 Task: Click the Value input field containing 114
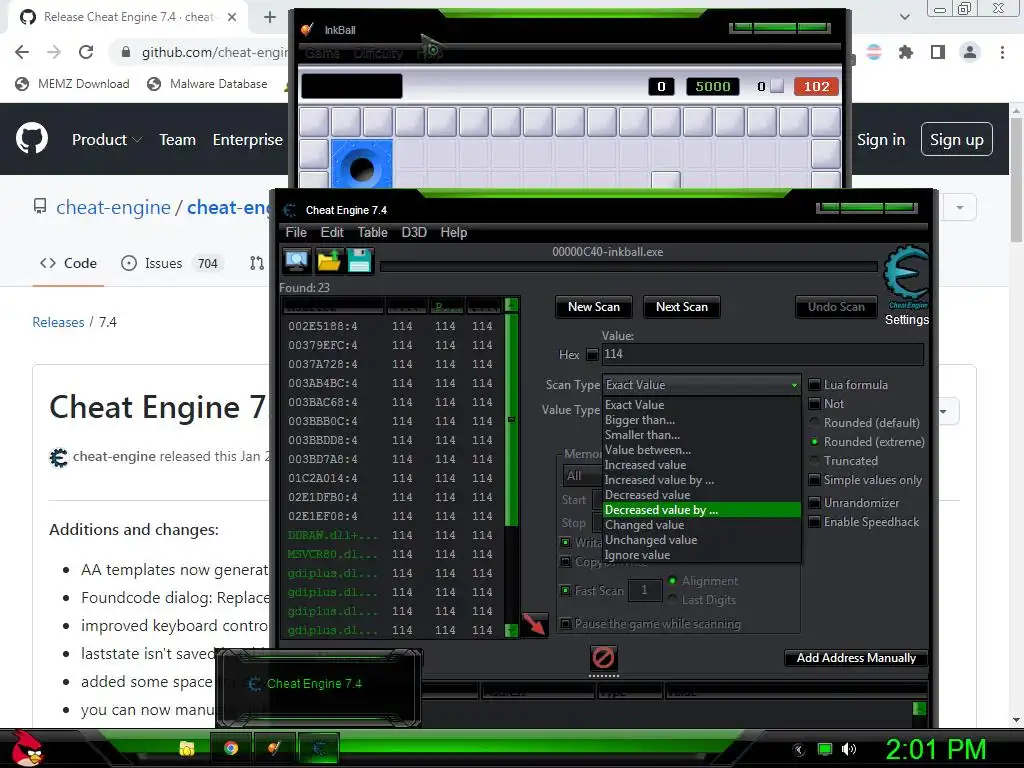(x=762, y=355)
